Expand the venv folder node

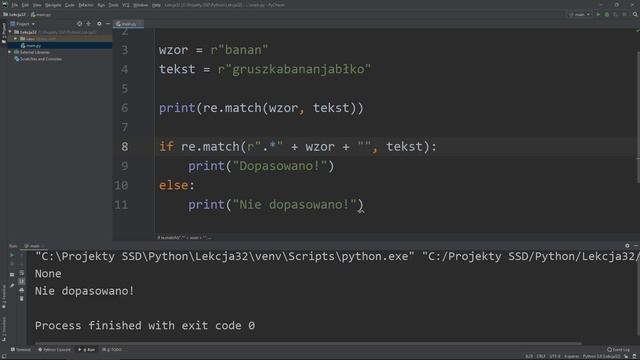[16, 38]
